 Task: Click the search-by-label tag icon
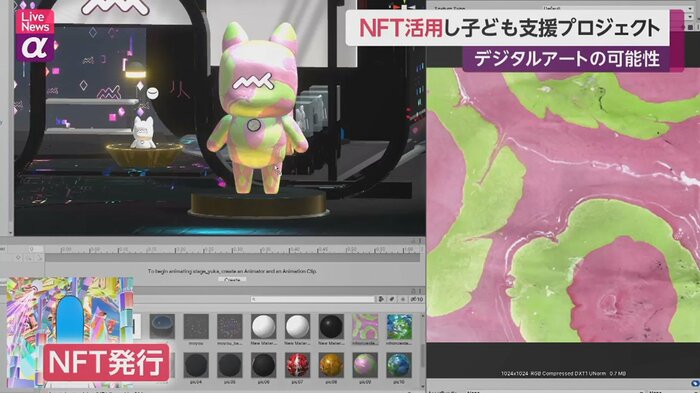coord(392,299)
